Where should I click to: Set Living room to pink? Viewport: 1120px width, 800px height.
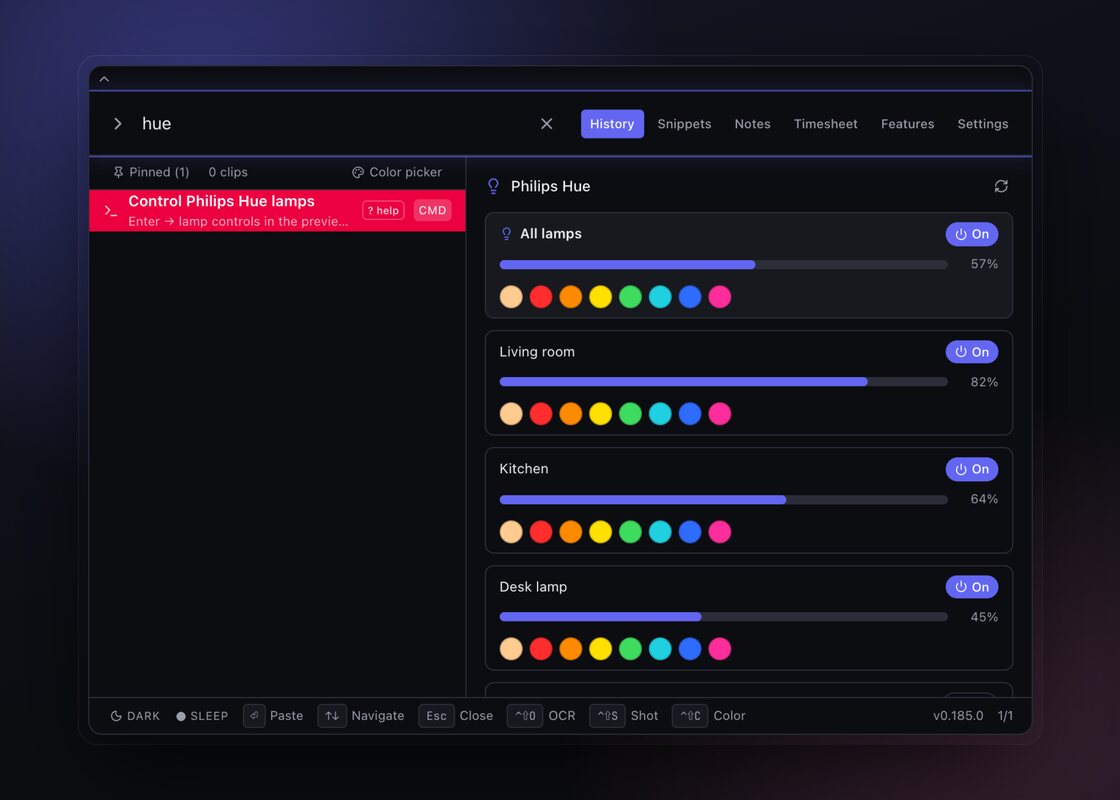(x=720, y=414)
